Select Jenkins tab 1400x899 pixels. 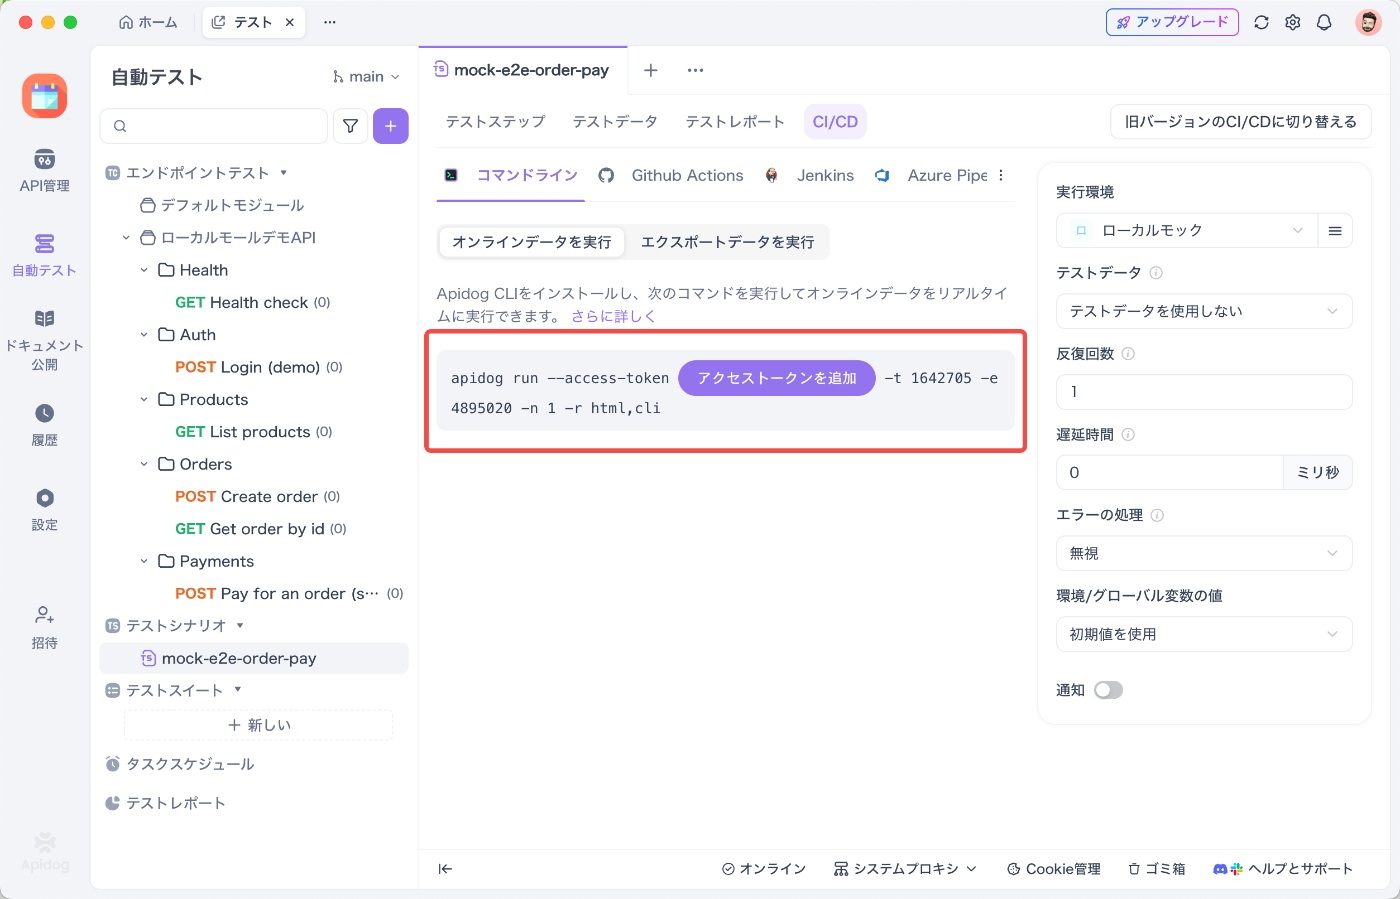[810, 175]
